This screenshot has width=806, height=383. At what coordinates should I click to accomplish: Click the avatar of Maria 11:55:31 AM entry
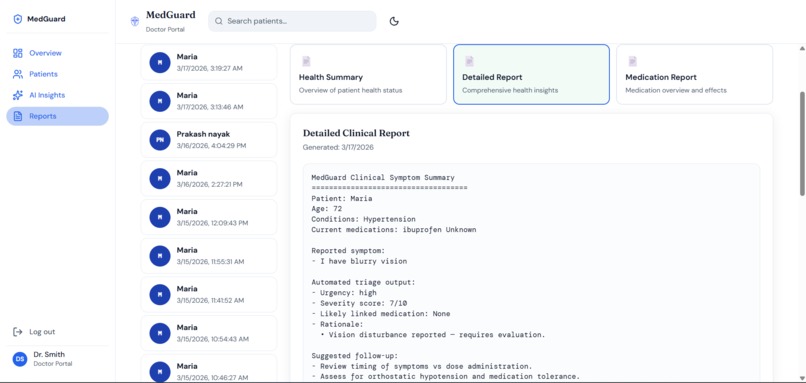160,256
